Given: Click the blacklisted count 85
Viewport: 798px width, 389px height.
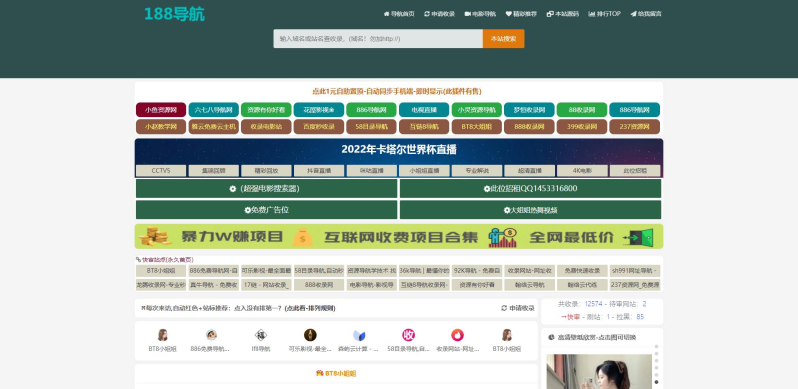Looking at the screenshot, I should coord(640,317).
